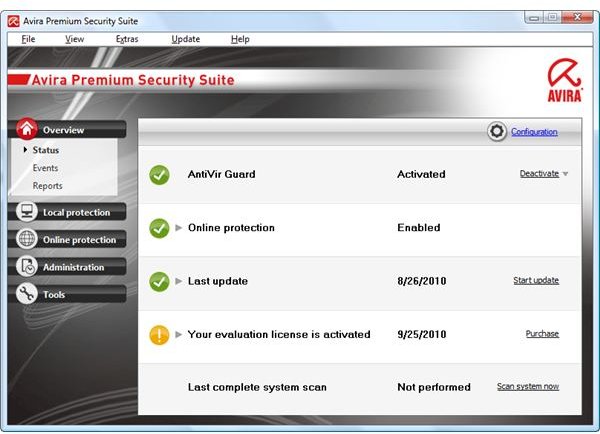Viewport: 600px width, 434px height.
Task: Open the Administration section
Action: click(x=67, y=267)
